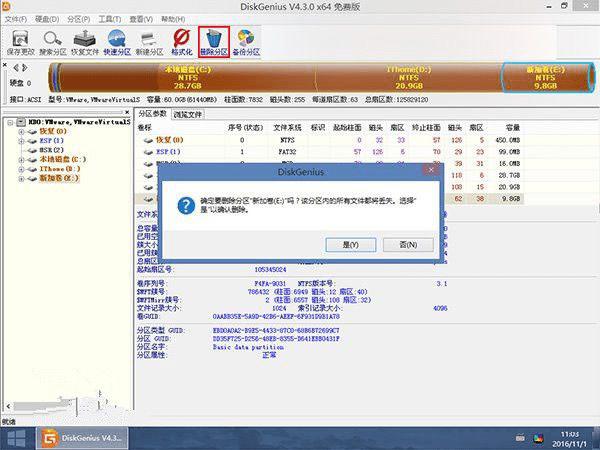The image size is (600, 450).
Task: Click the Delete Partition trash icon
Action: point(214,42)
